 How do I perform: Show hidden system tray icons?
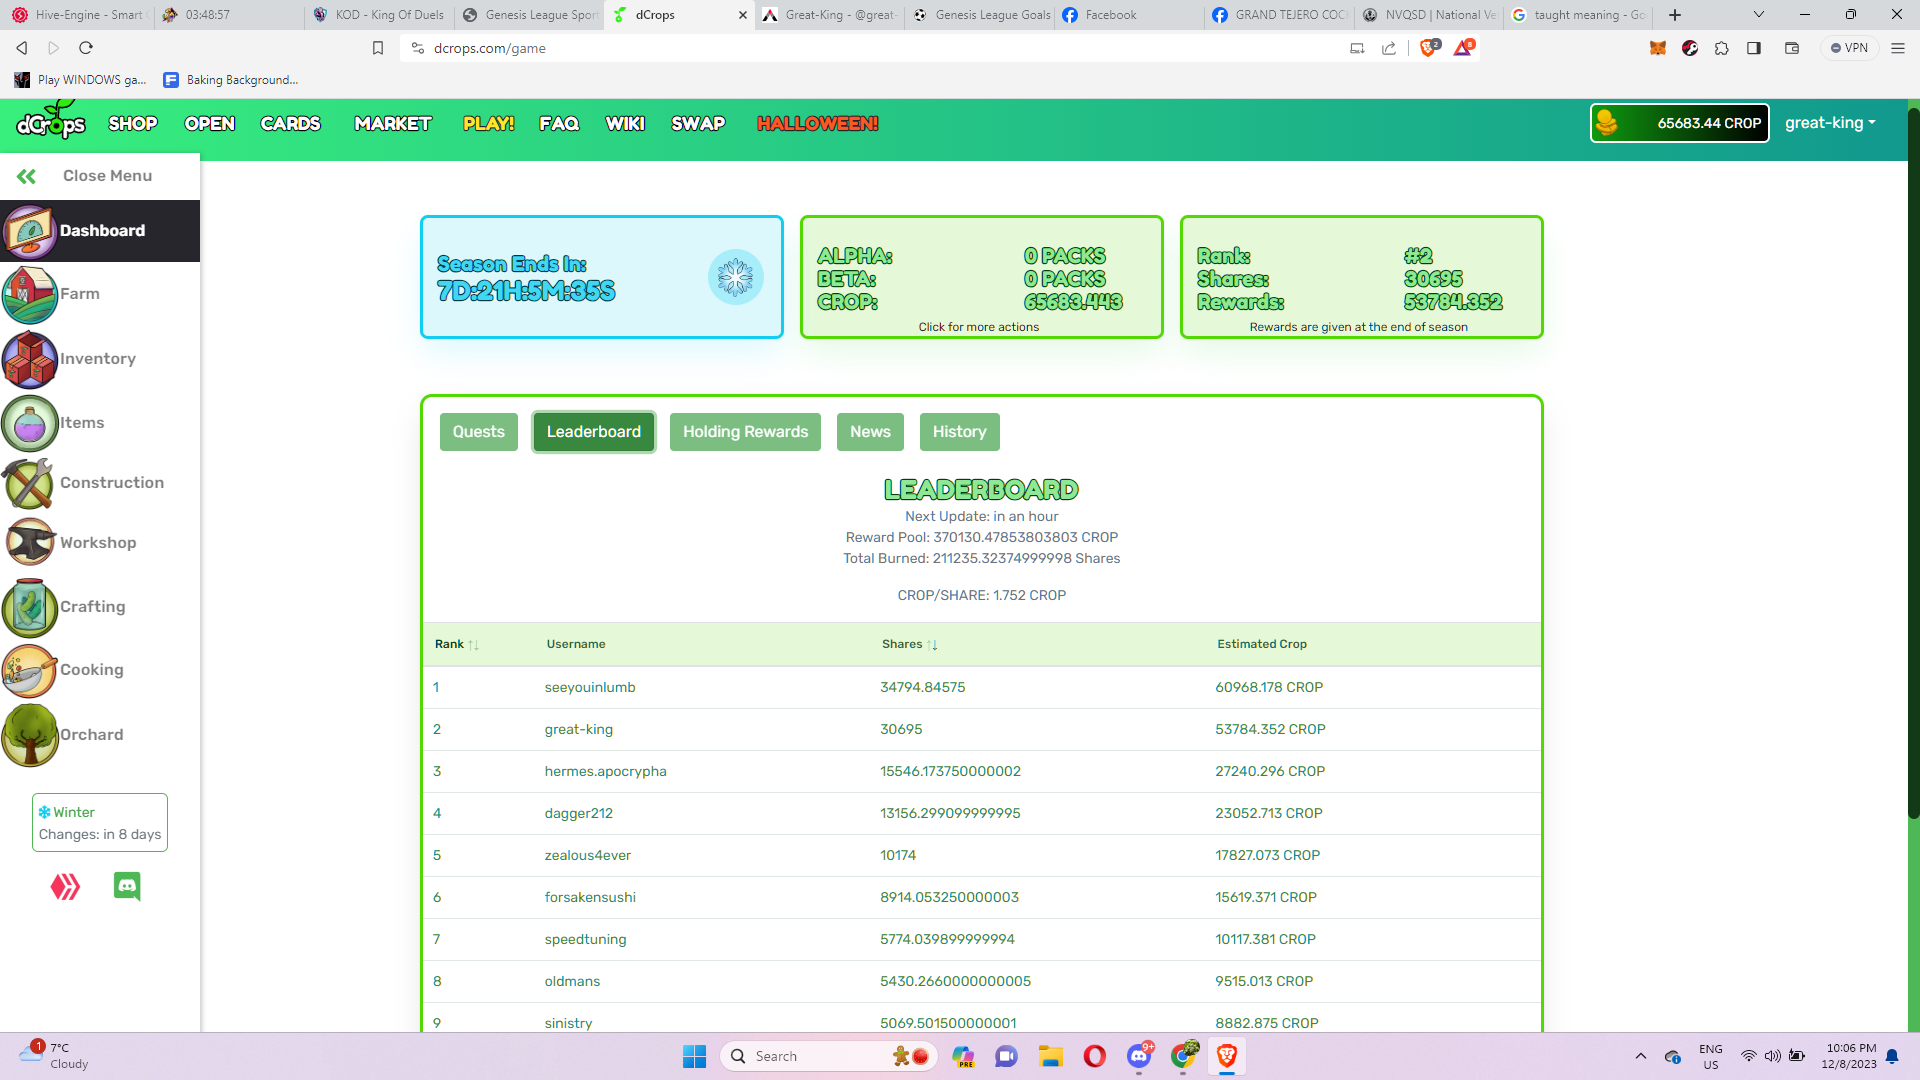(x=1640, y=1056)
